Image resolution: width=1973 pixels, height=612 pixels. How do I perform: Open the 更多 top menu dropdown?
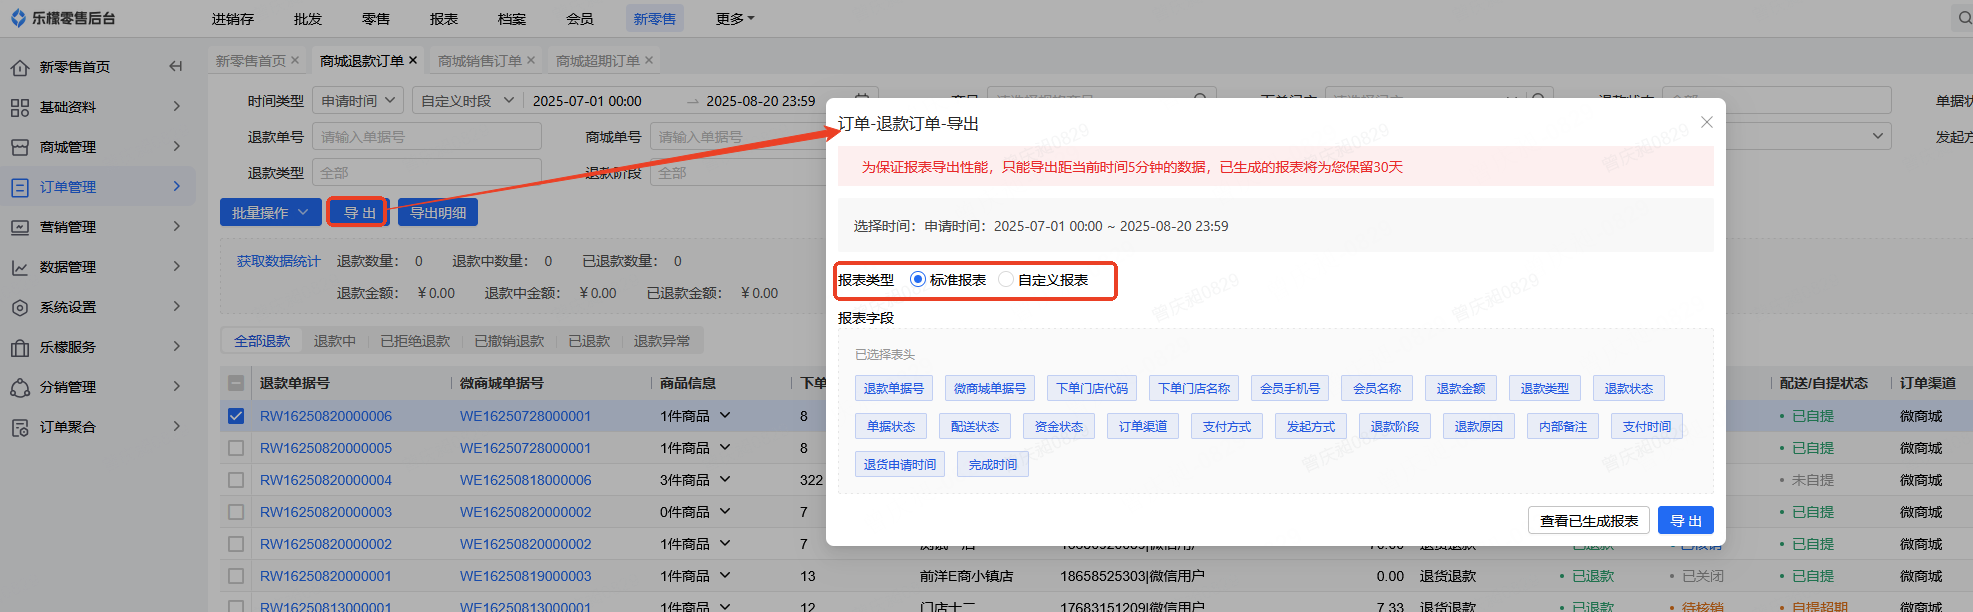coord(735,18)
